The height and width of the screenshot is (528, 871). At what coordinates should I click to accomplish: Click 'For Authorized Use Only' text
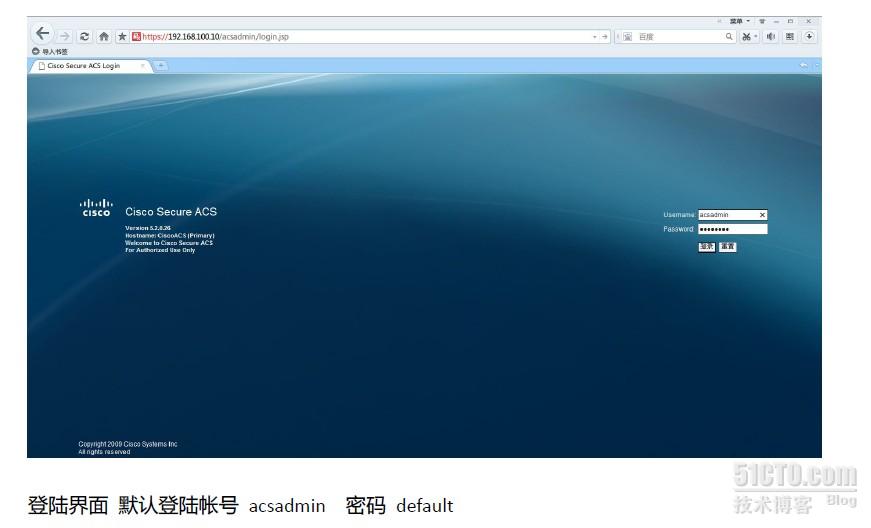point(160,250)
